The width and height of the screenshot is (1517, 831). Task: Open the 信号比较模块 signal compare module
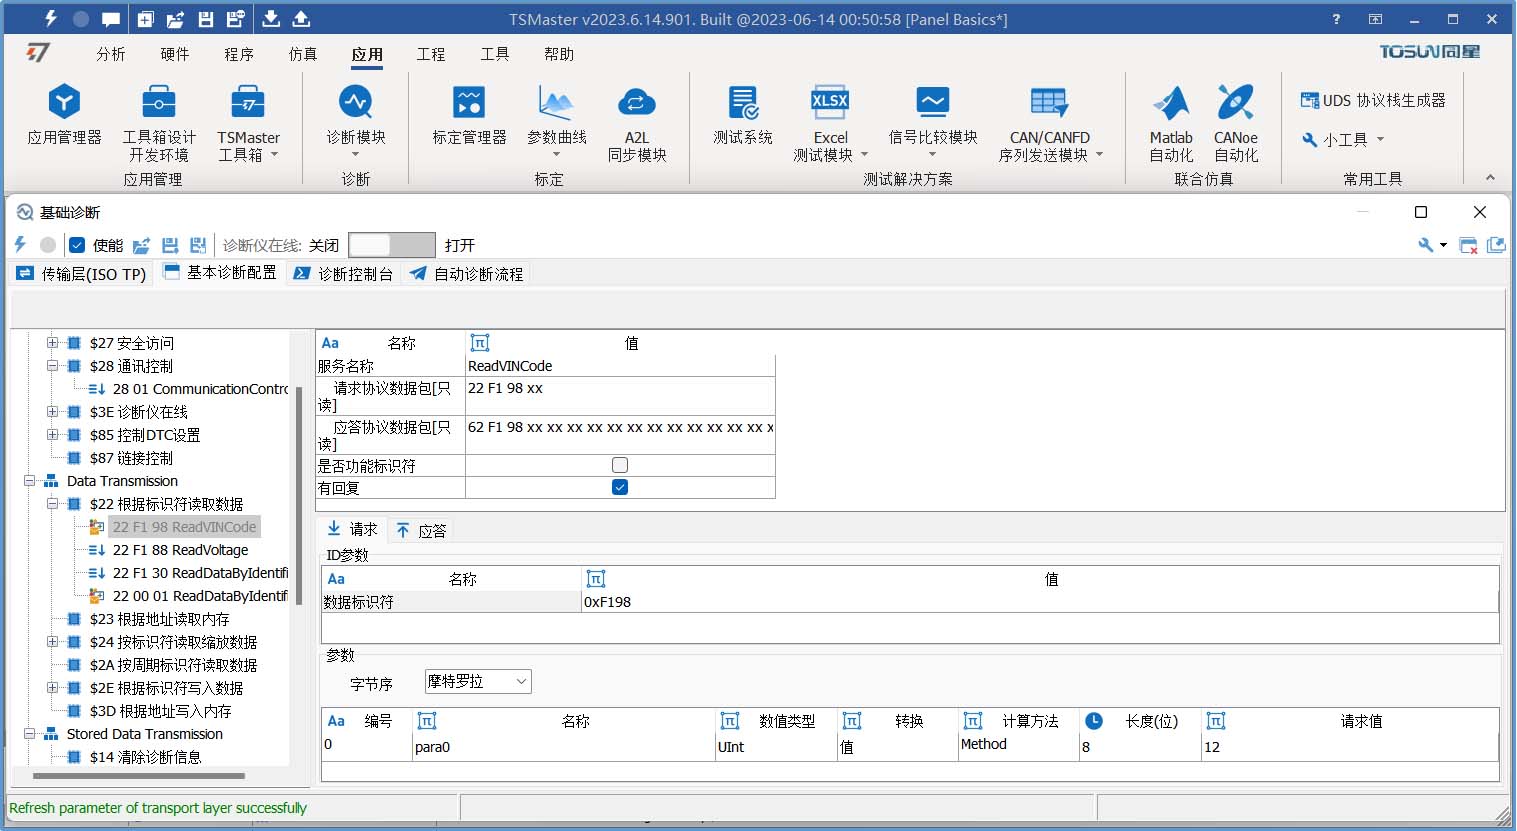pyautogui.click(x=932, y=120)
